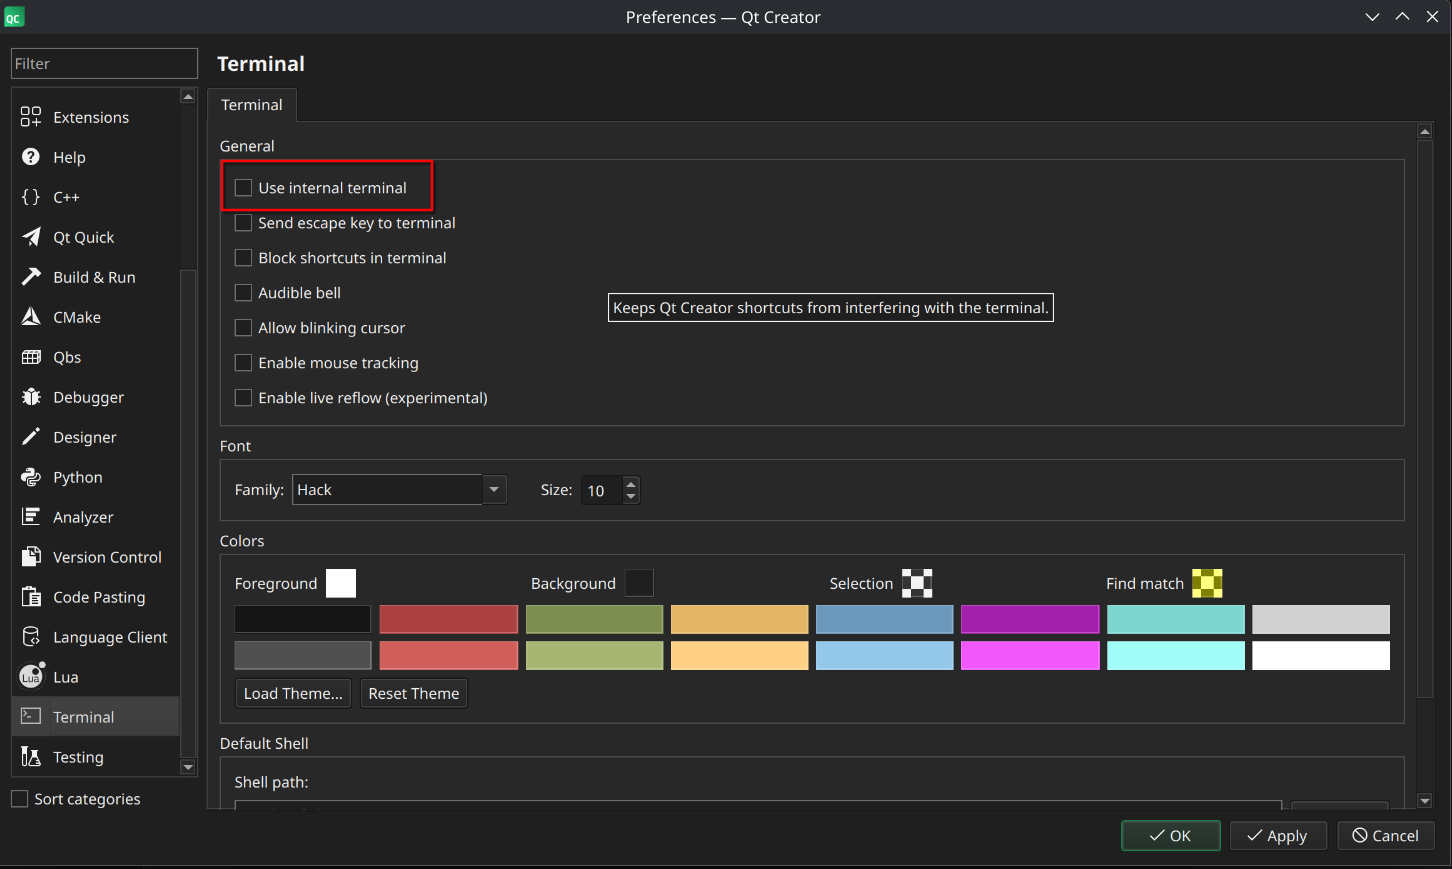The height and width of the screenshot is (869, 1452).
Task: Click the Apply button
Action: 1278,836
